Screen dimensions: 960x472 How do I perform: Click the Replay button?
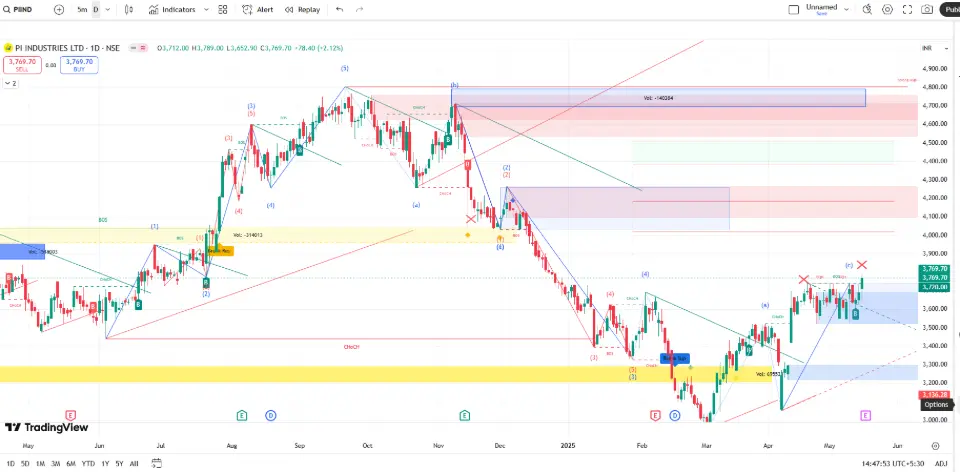(x=303, y=9)
